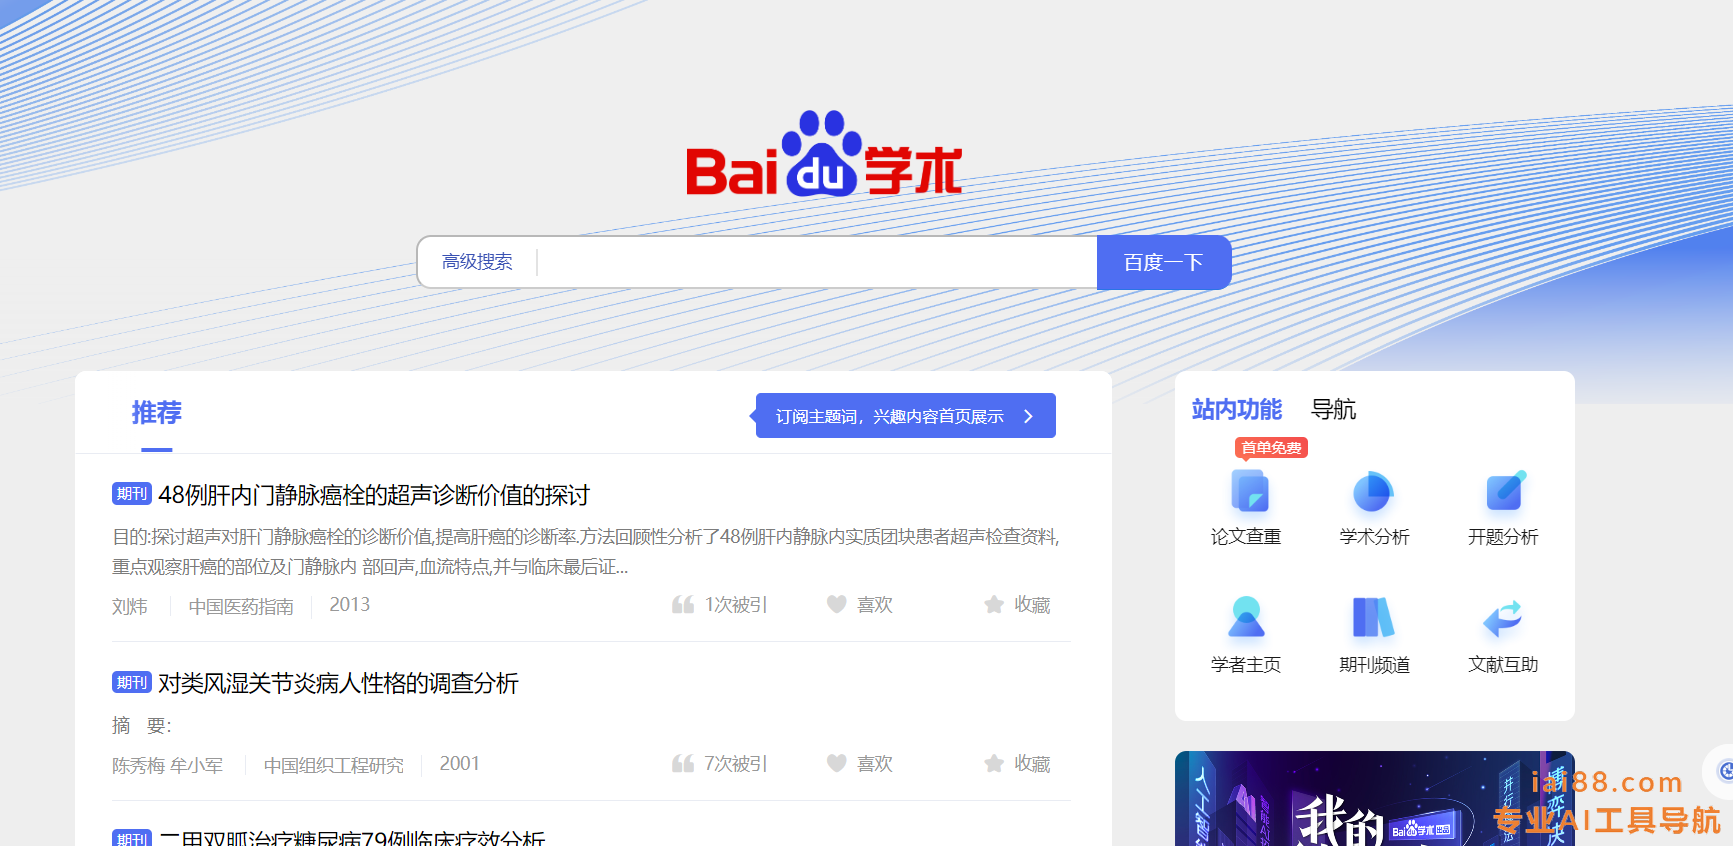Viewport: 1733px width, 846px height.
Task: Open the 期刊频道 books icon
Action: (1373, 617)
